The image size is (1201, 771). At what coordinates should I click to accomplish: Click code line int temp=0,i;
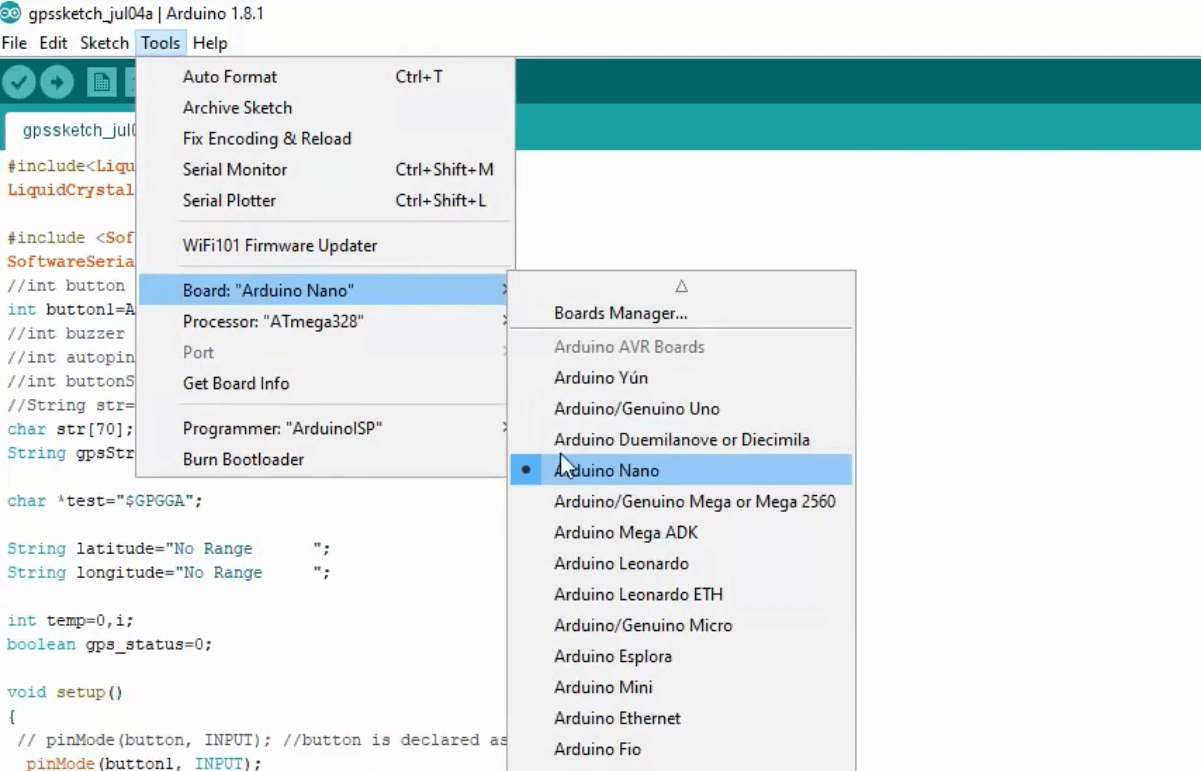pos(70,620)
